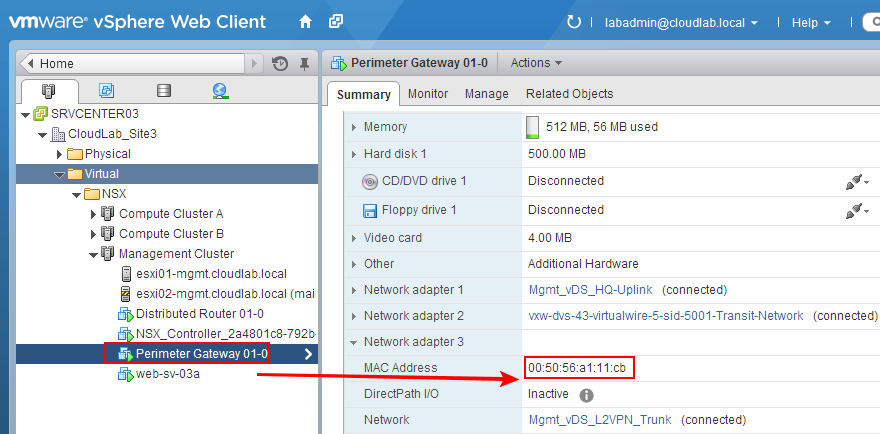Collapse Network adapter 3 details
The height and width of the screenshot is (434, 880).
354,342
